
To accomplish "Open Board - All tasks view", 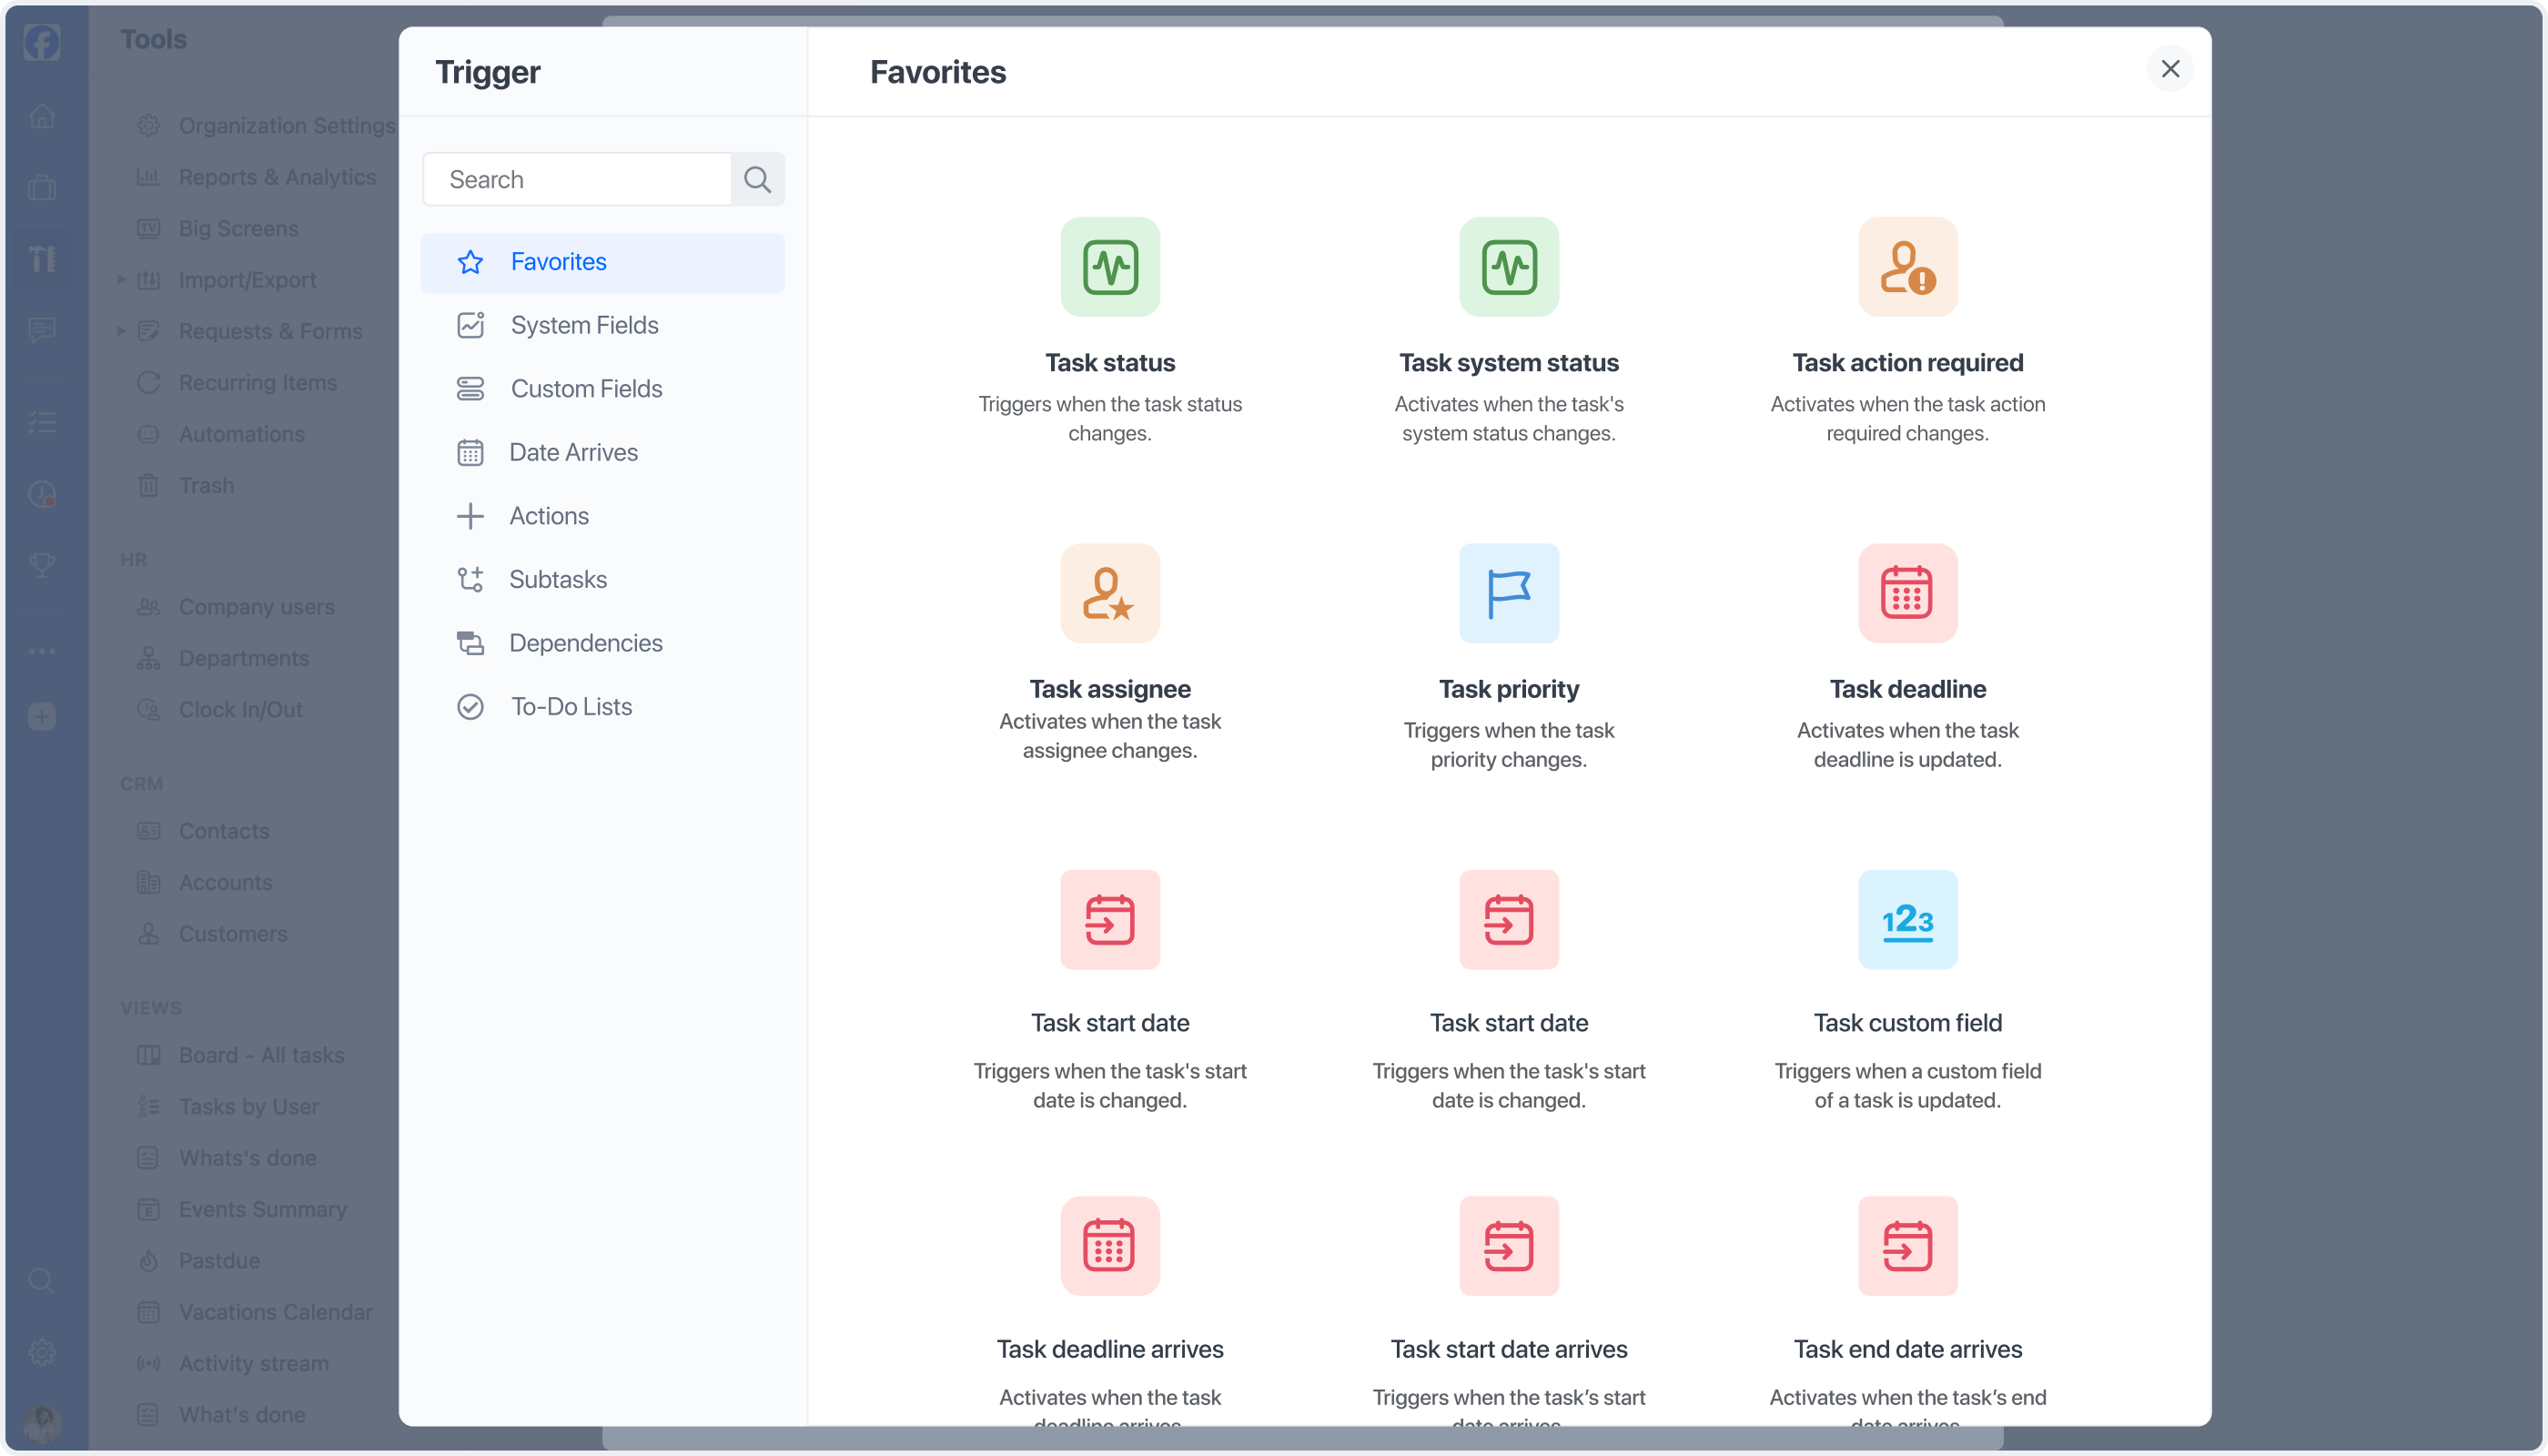I will pos(241,1055).
